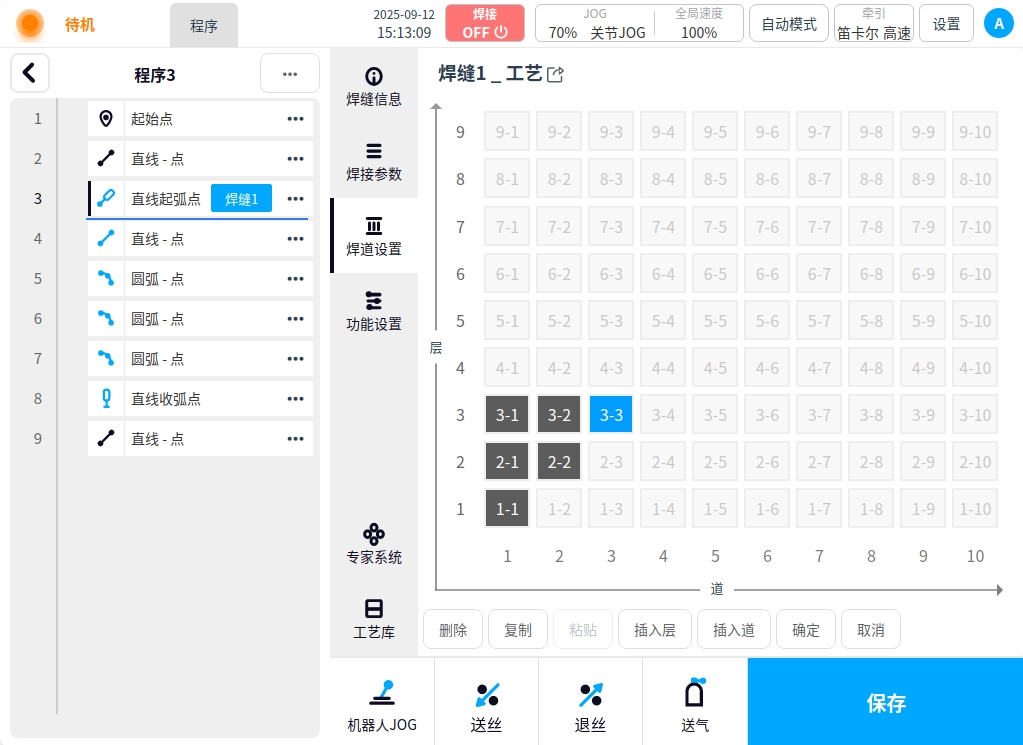Click the export icon beside 焊缝1_工艺
Viewport: 1023px width, 745px height.
click(556, 74)
